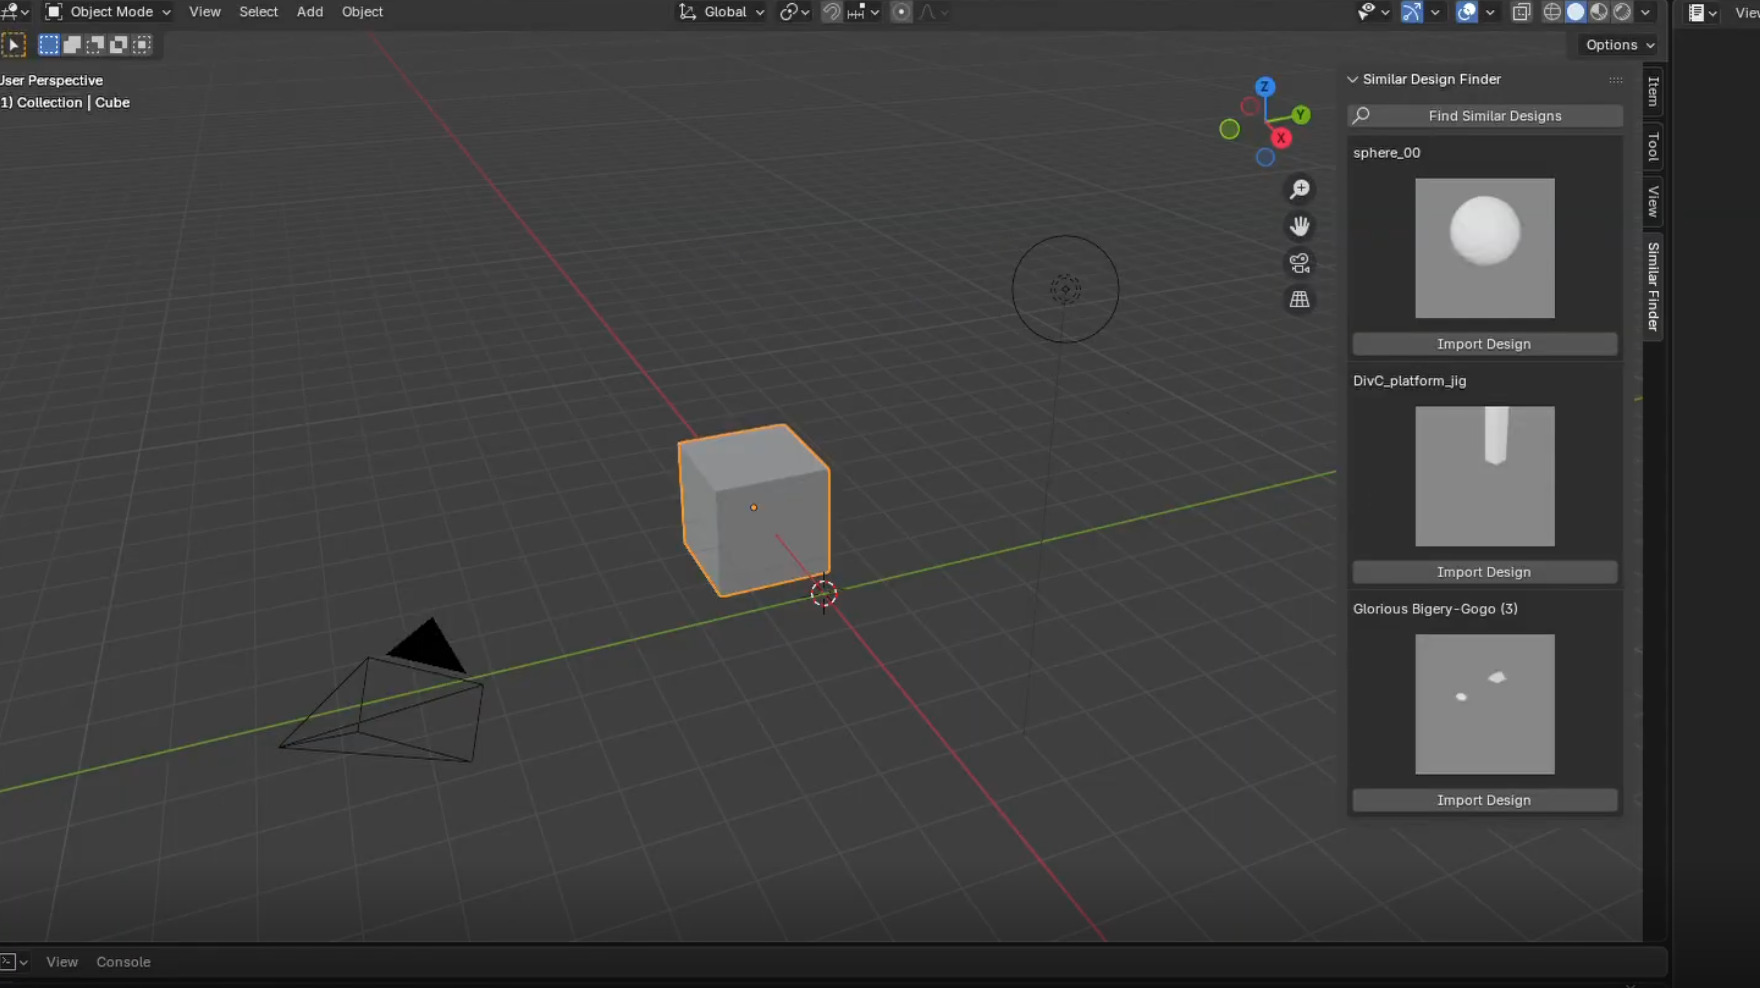1760x988 pixels.
Task: Click the DivC_platform_jig thumbnail preview
Action: tap(1484, 476)
